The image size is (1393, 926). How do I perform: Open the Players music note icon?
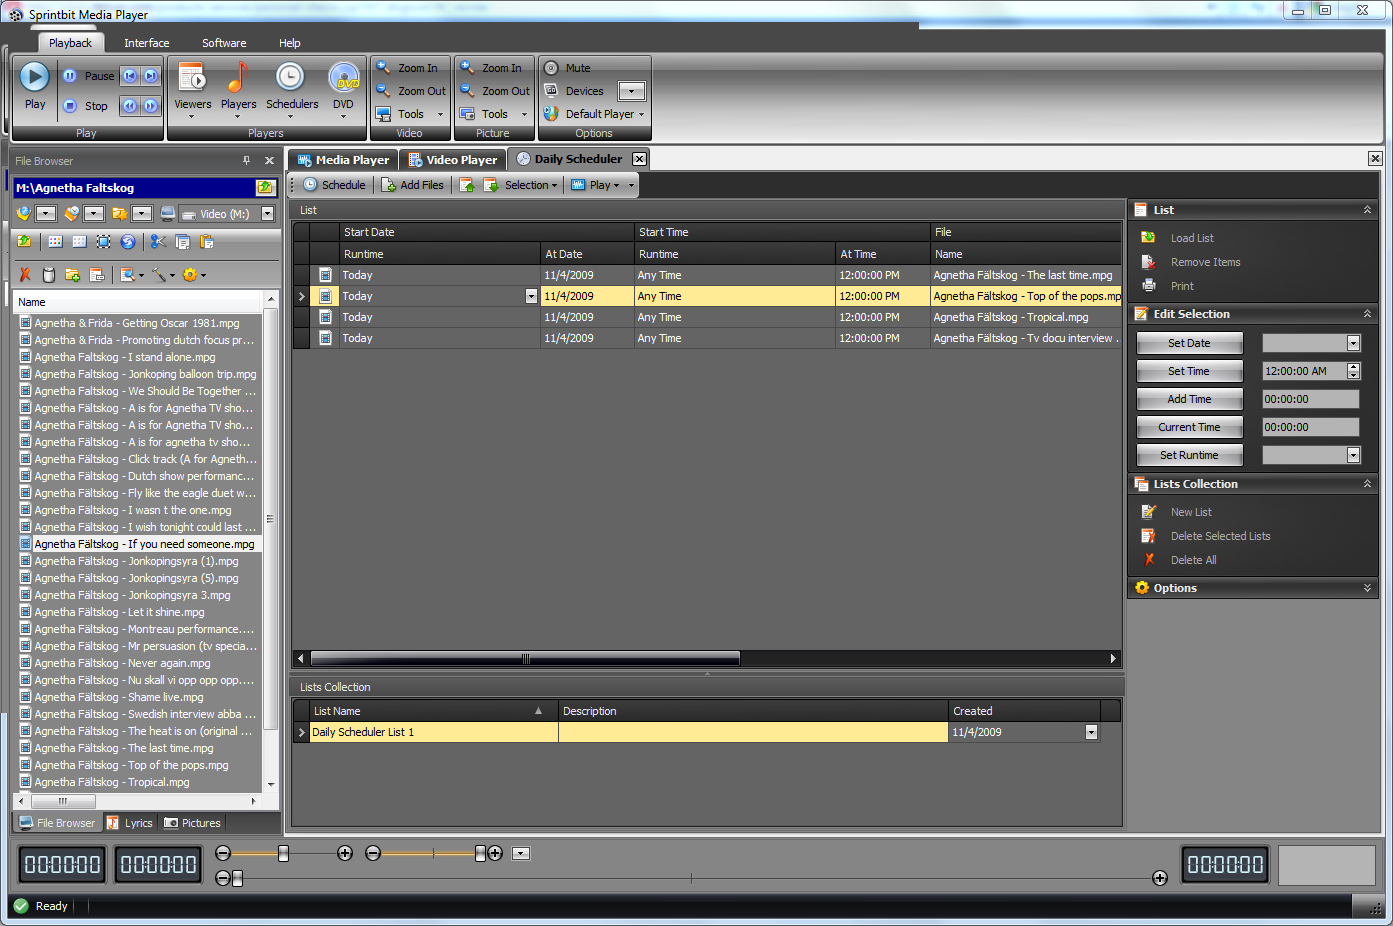(x=238, y=77)
